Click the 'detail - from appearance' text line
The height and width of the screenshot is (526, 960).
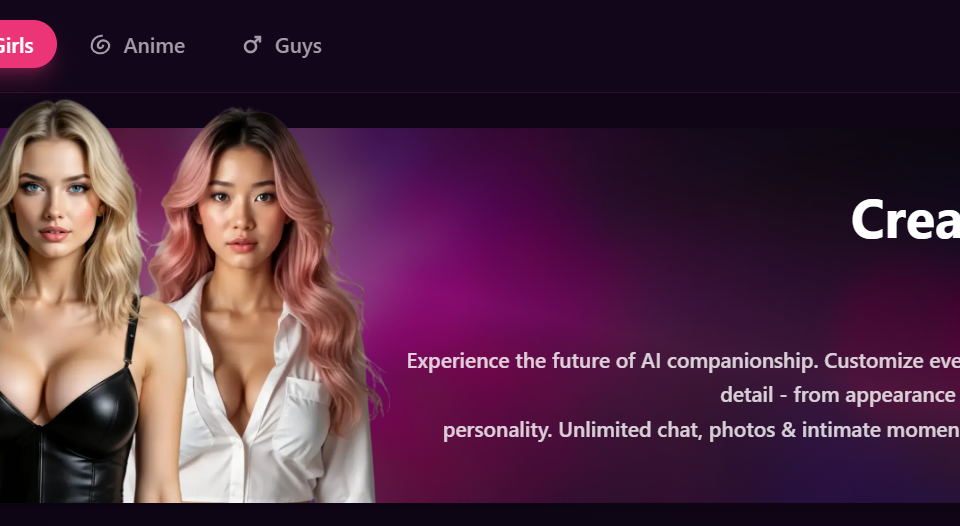pos(839,396)
